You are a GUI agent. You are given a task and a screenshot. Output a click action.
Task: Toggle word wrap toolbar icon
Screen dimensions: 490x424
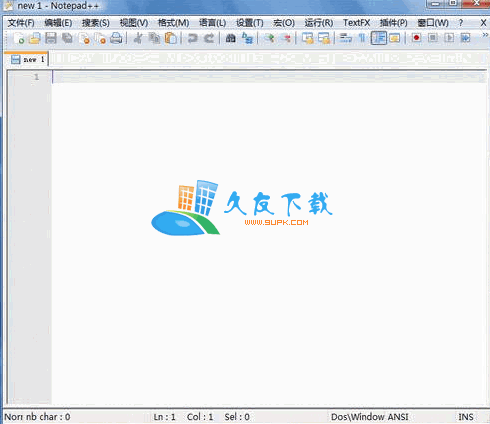[345, 38]
